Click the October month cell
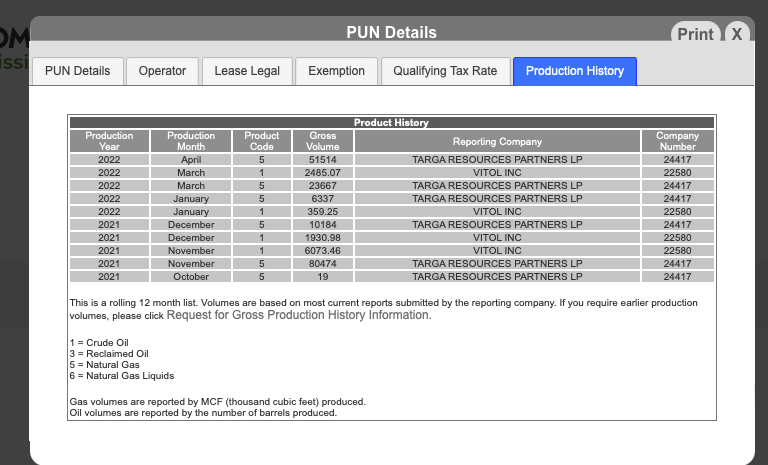 coord(191,276)
